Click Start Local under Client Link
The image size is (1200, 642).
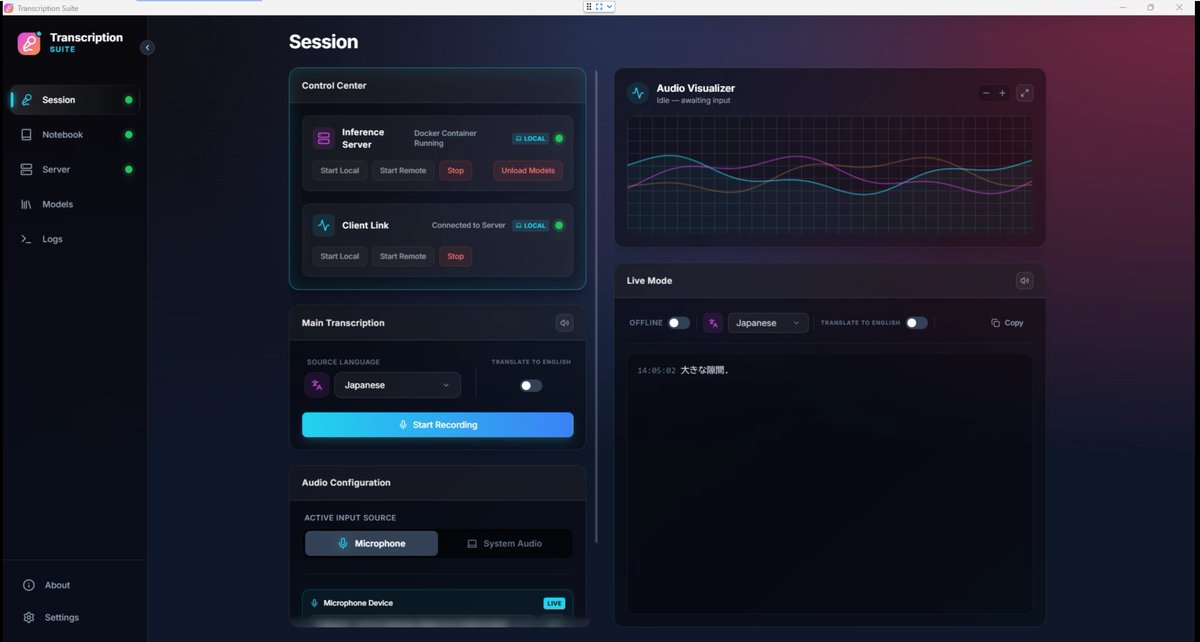tap(340, 257)
